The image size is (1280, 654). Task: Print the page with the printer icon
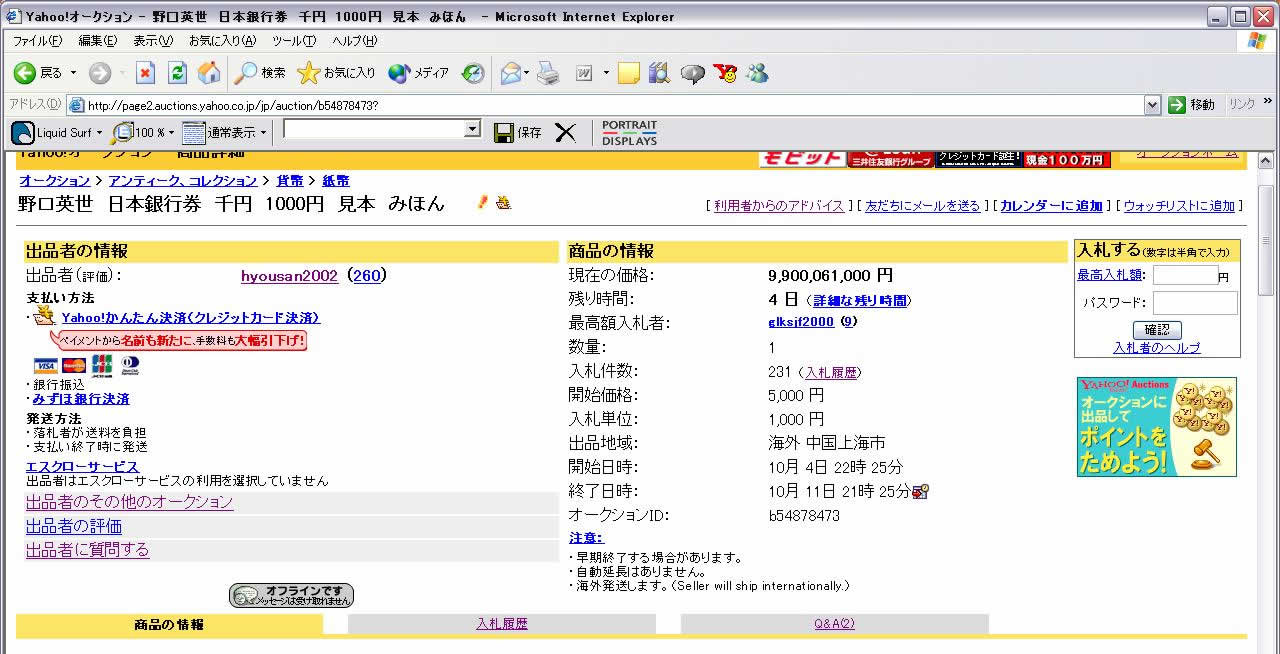(x=547, y=73)
